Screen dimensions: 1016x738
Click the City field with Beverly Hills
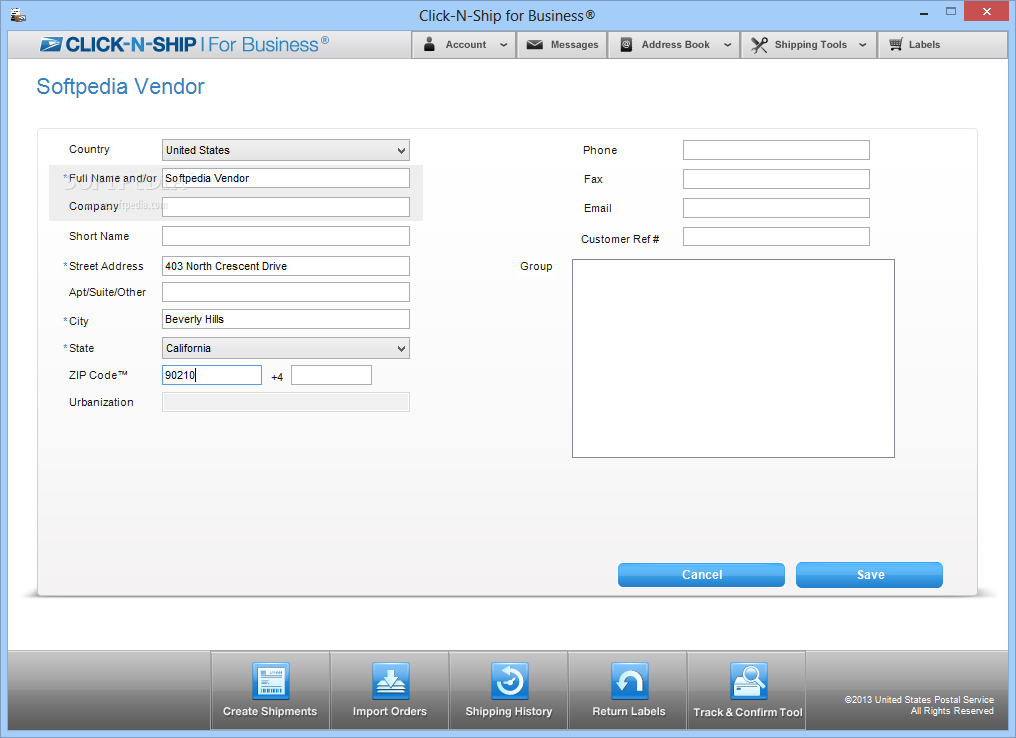(286, 319)
